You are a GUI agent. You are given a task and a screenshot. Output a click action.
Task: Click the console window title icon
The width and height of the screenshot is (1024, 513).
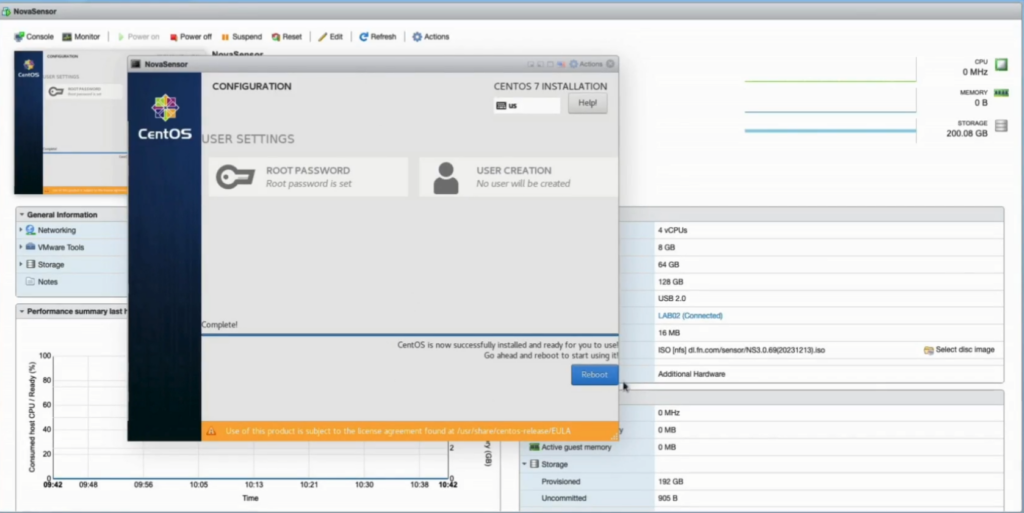tap(136, 64)
